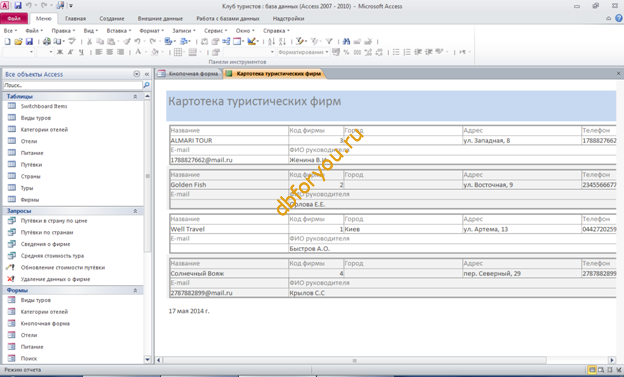Open the Записи dropdown menu
The image size is (624, 377).
point(184,31)
